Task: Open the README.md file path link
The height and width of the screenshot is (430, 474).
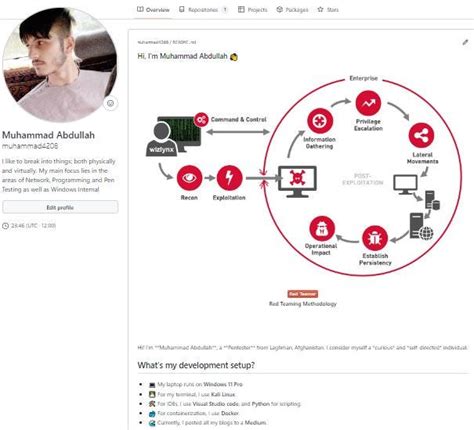Action: point(167,42)
